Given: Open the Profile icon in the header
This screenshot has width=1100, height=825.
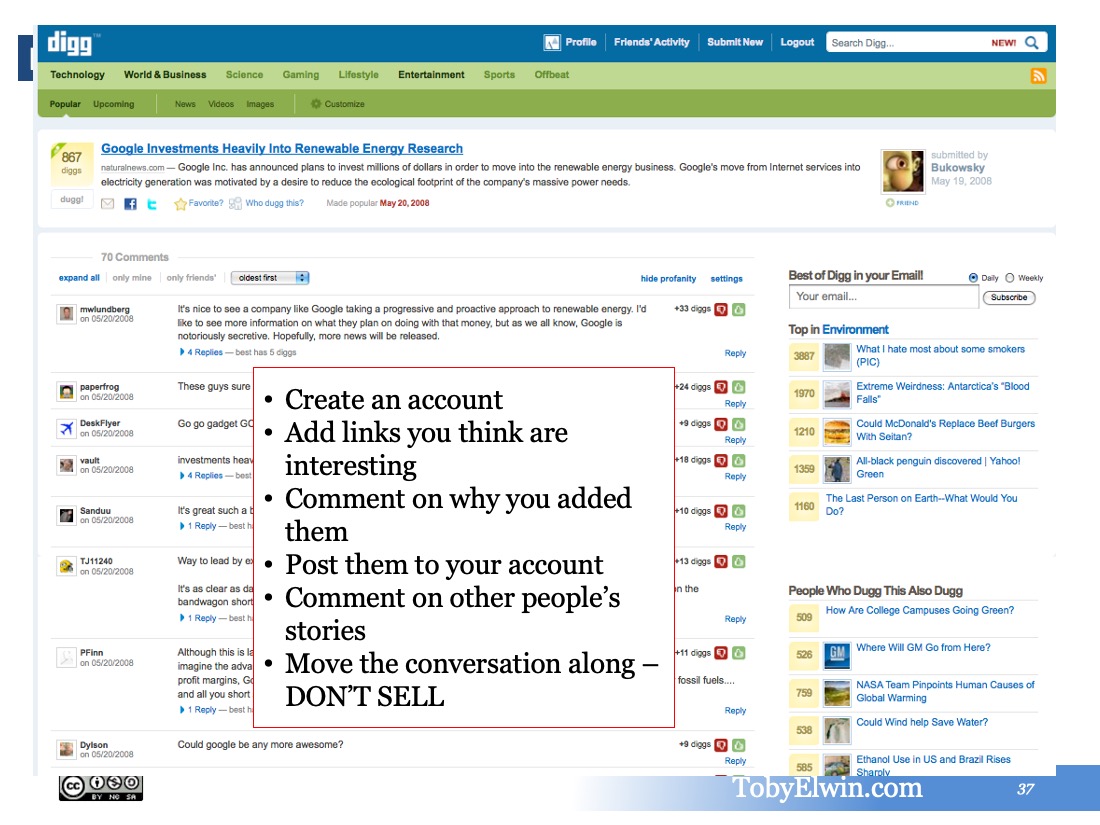Looking at the screenshot, I should pyautogui.click(x=552, y=43).
